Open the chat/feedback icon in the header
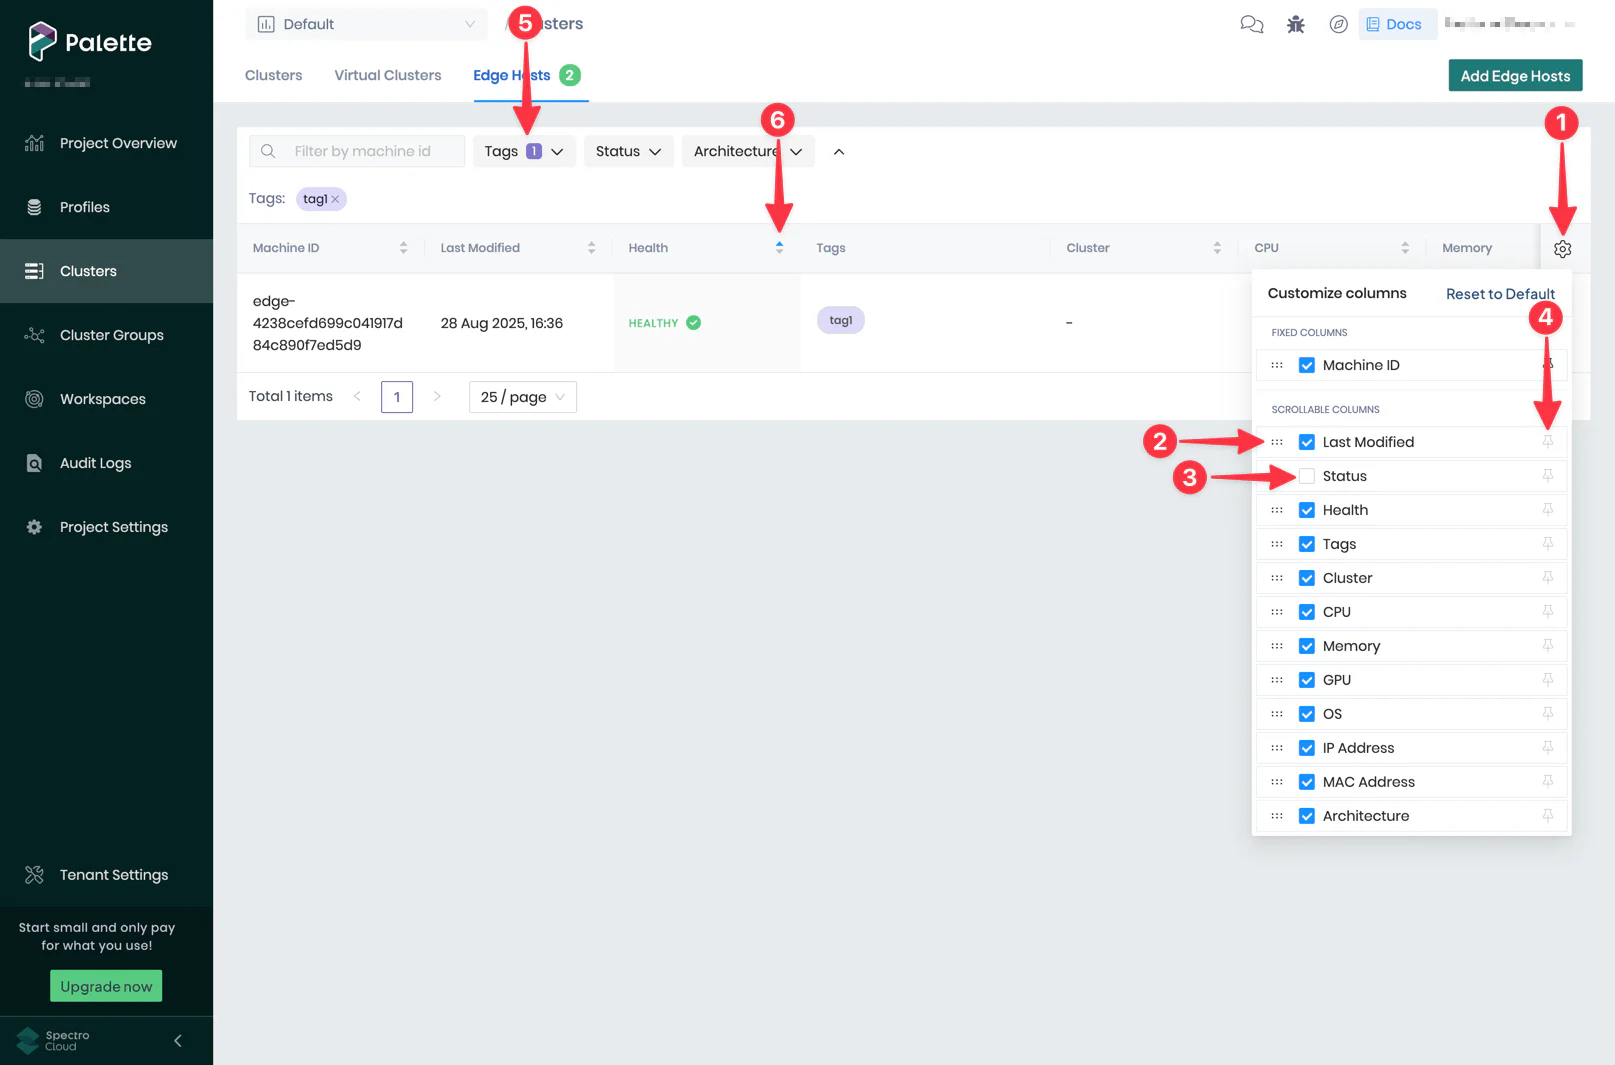 (x=1251, y=23)
